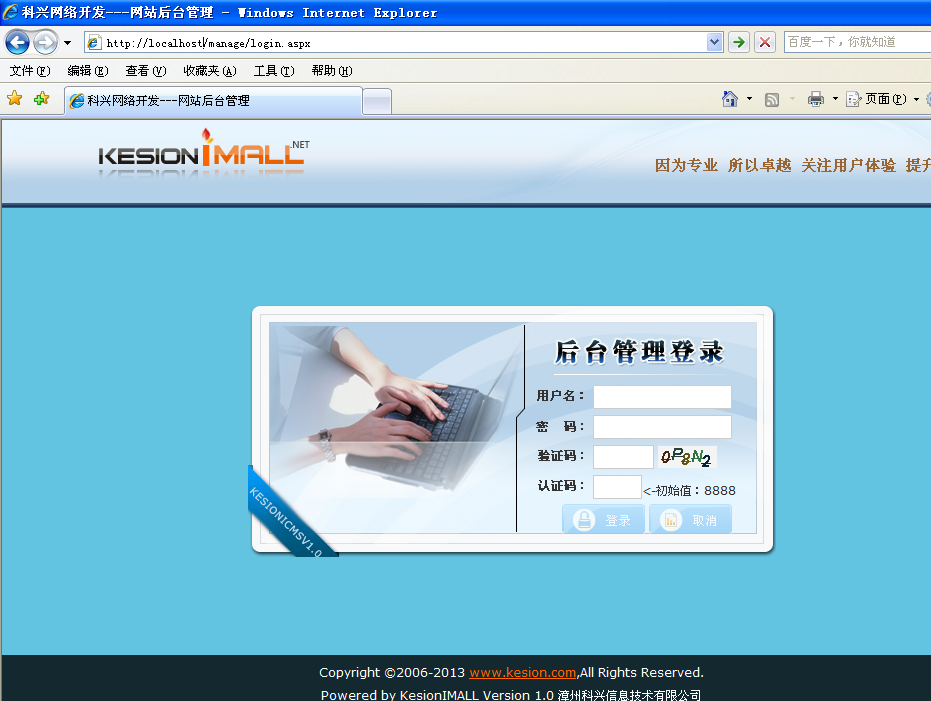Select the 科兴网络开发 browser tab
Image resolution: width=931 pixels, height=701 pixels.
[x=212, y=101]
